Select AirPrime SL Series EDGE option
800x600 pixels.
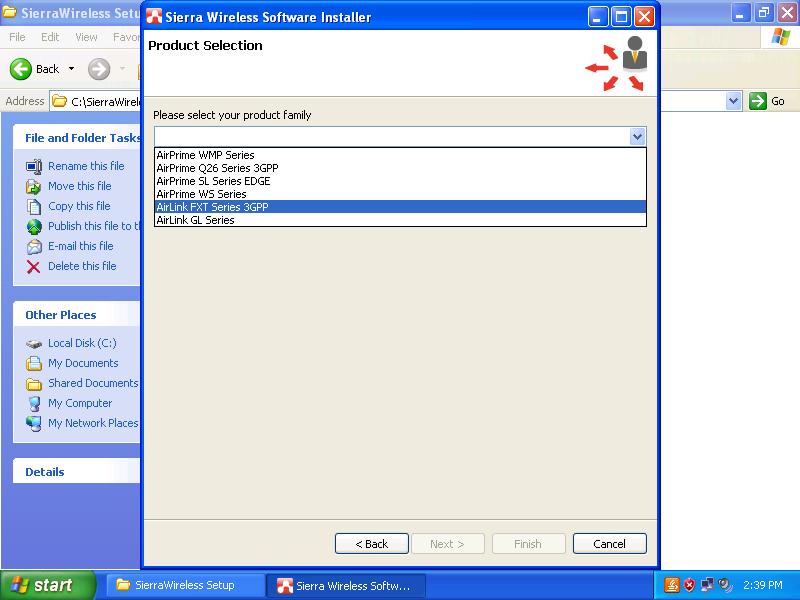point(401,181)
